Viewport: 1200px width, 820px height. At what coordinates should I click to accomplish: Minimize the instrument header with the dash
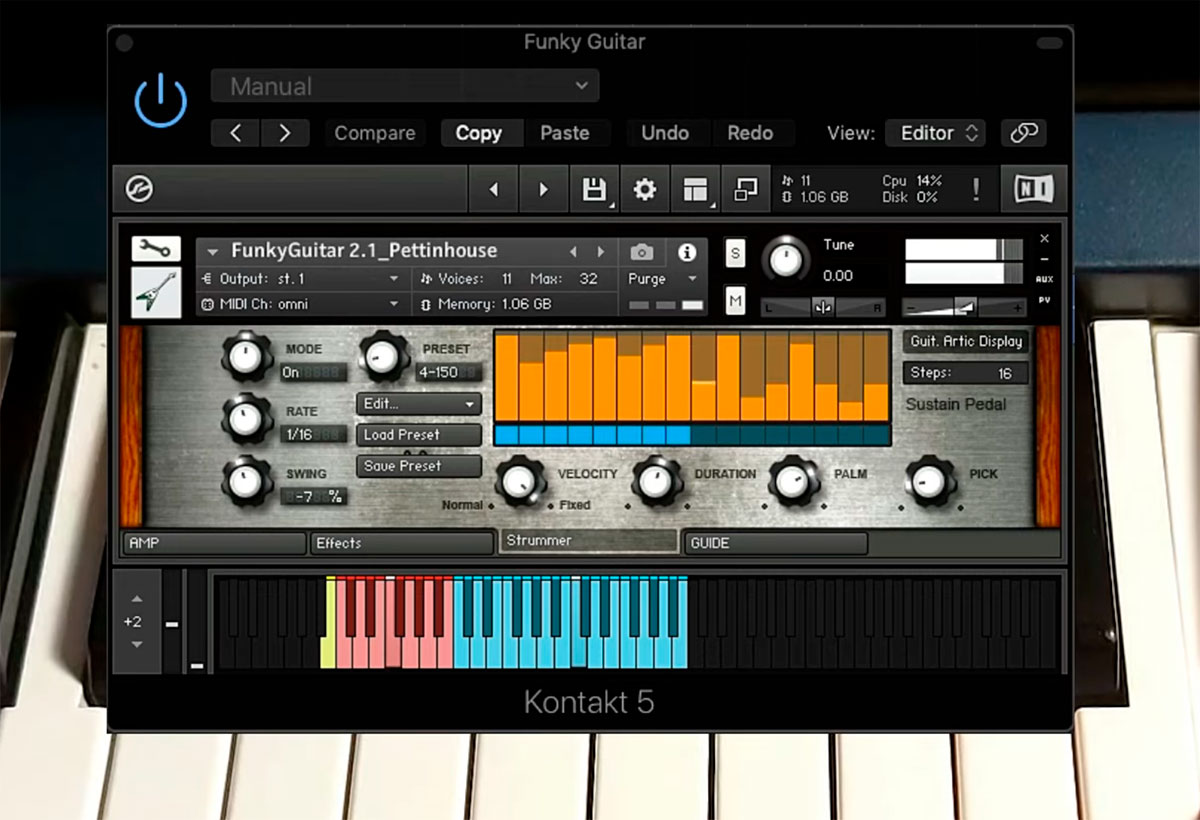point(1044,260)
